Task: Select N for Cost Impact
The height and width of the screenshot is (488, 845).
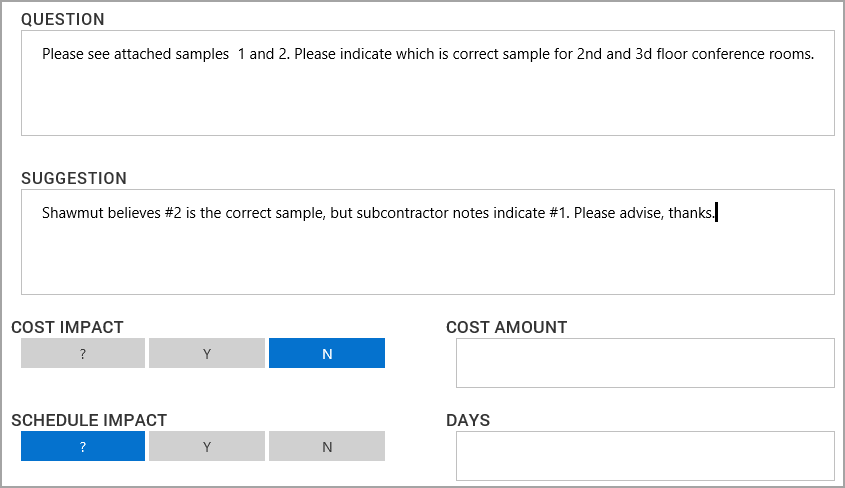Action: pyautogui.click(x=327, y=353)
